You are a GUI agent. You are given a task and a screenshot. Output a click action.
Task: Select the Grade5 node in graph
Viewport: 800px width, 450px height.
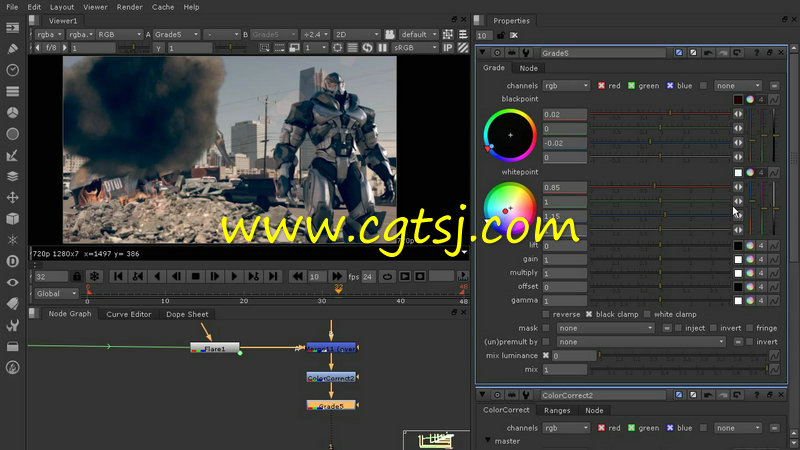coord(331,406)
